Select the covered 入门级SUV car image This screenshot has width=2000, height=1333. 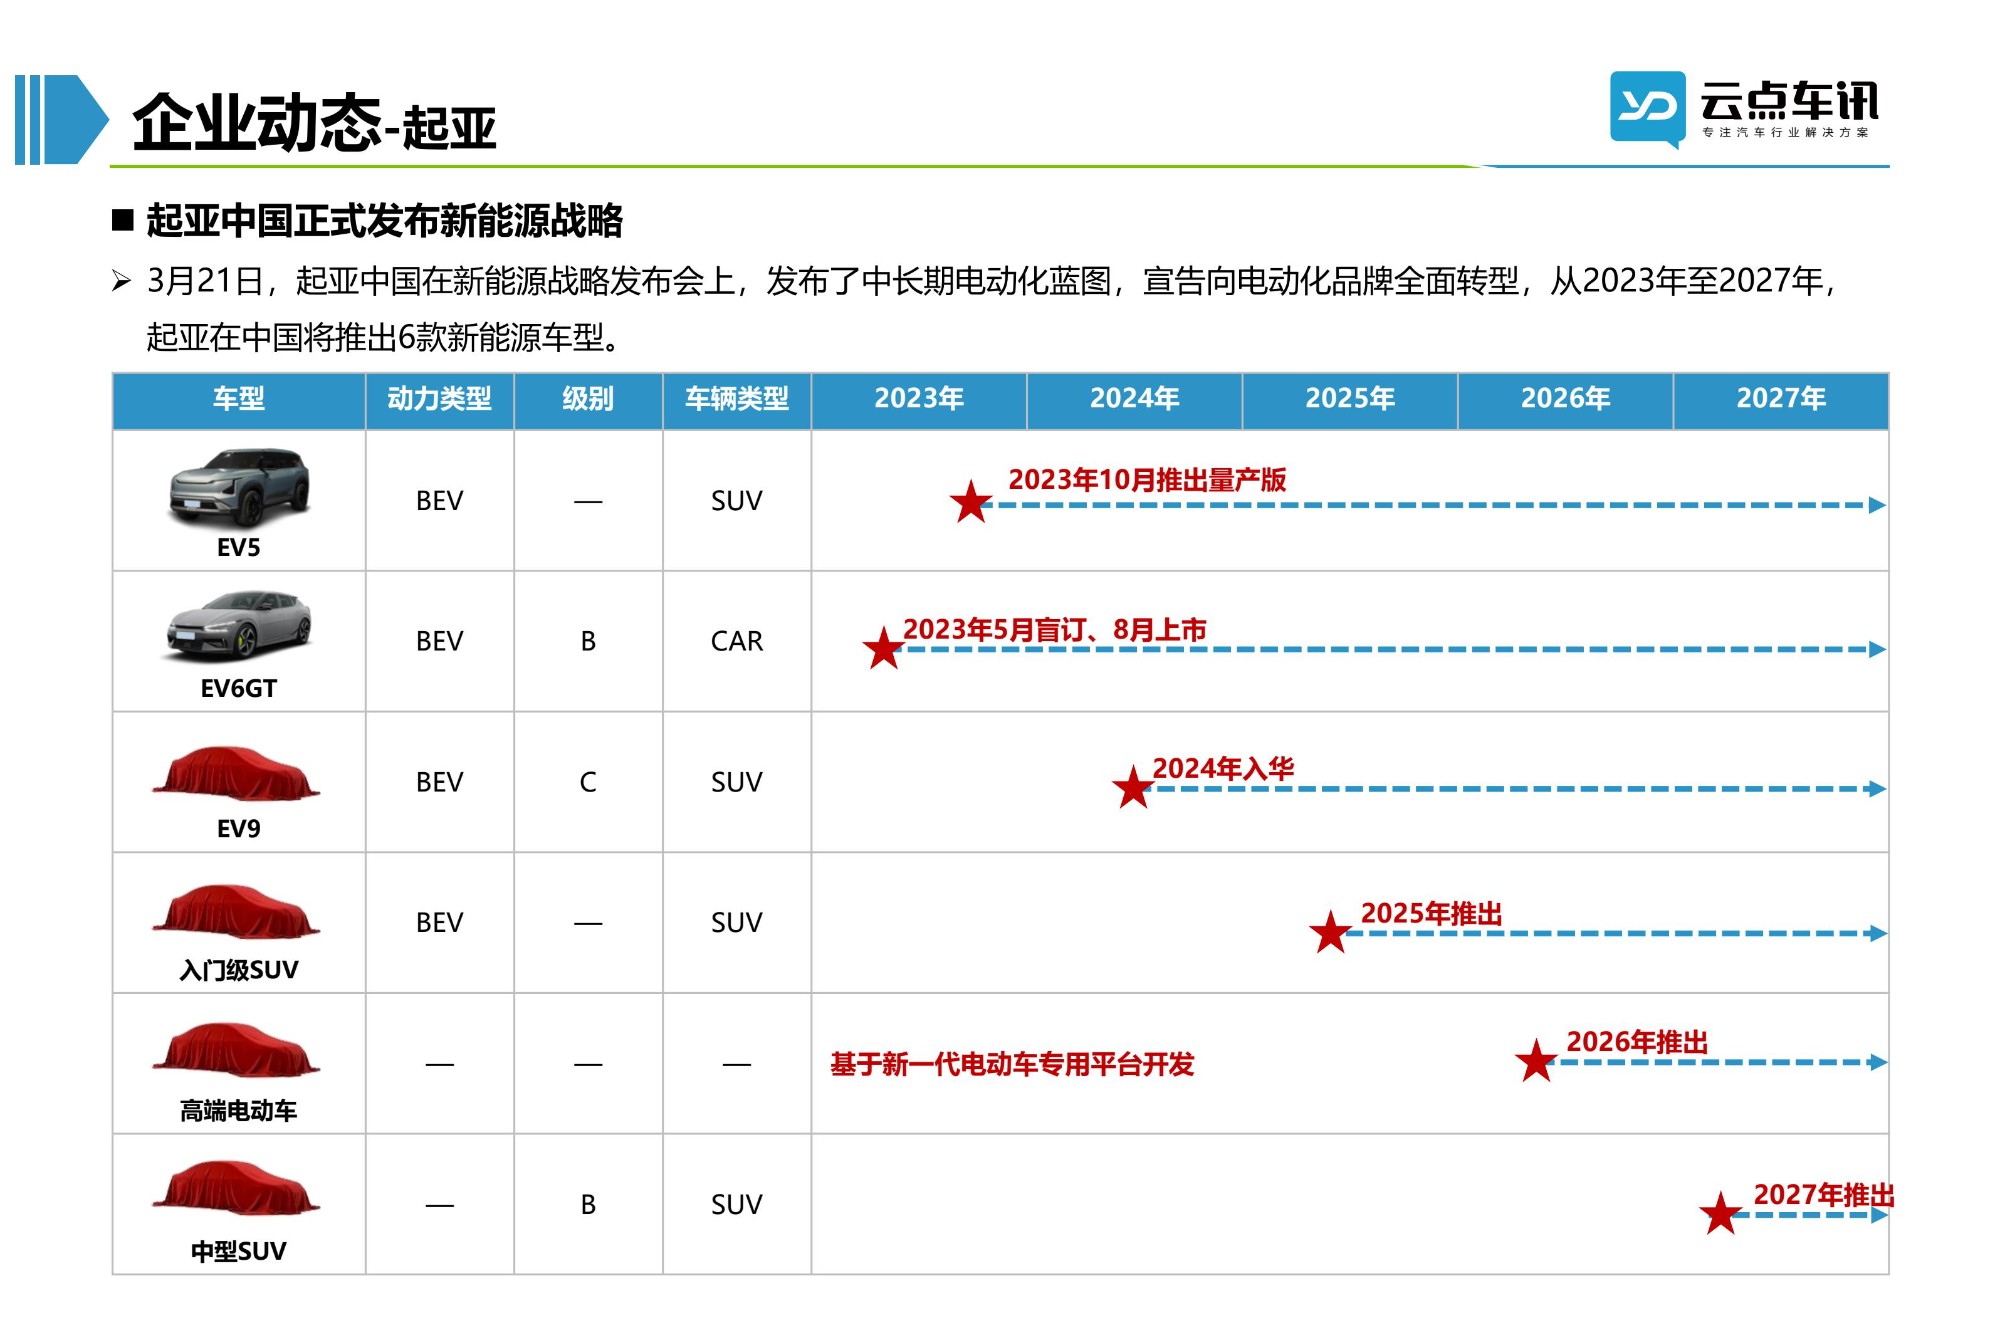[237, 911]
